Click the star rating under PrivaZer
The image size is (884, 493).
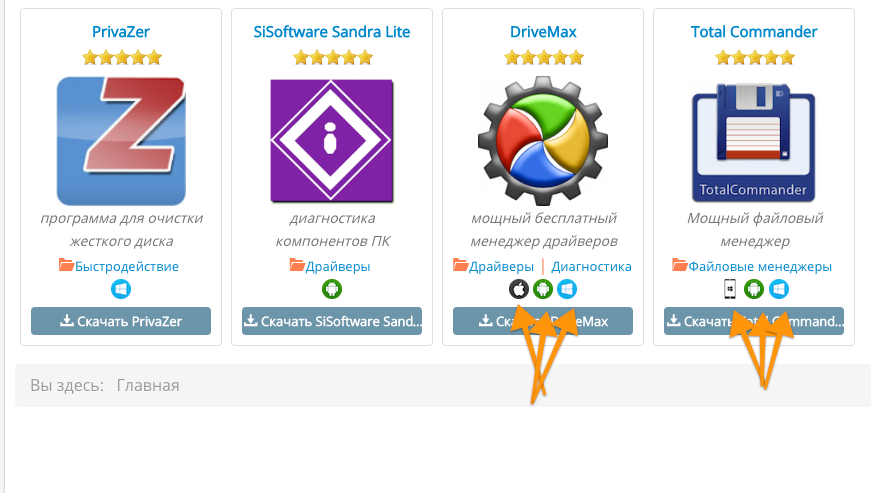click(x=122, y=58)
